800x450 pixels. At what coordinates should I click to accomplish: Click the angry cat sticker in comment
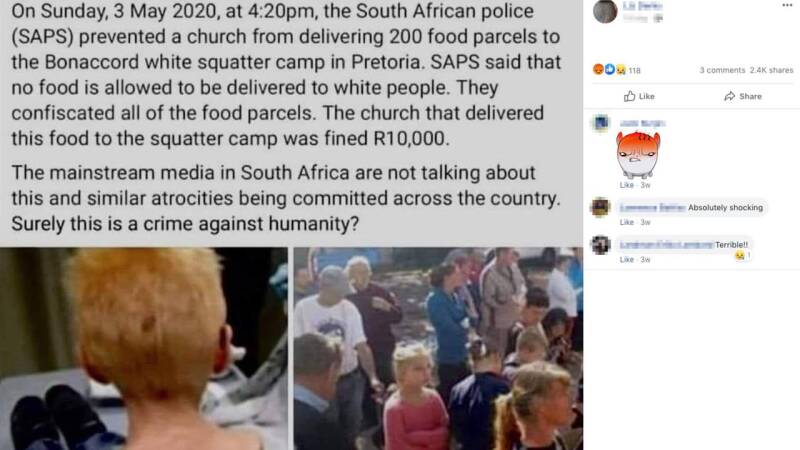click(x=638, y=155)
